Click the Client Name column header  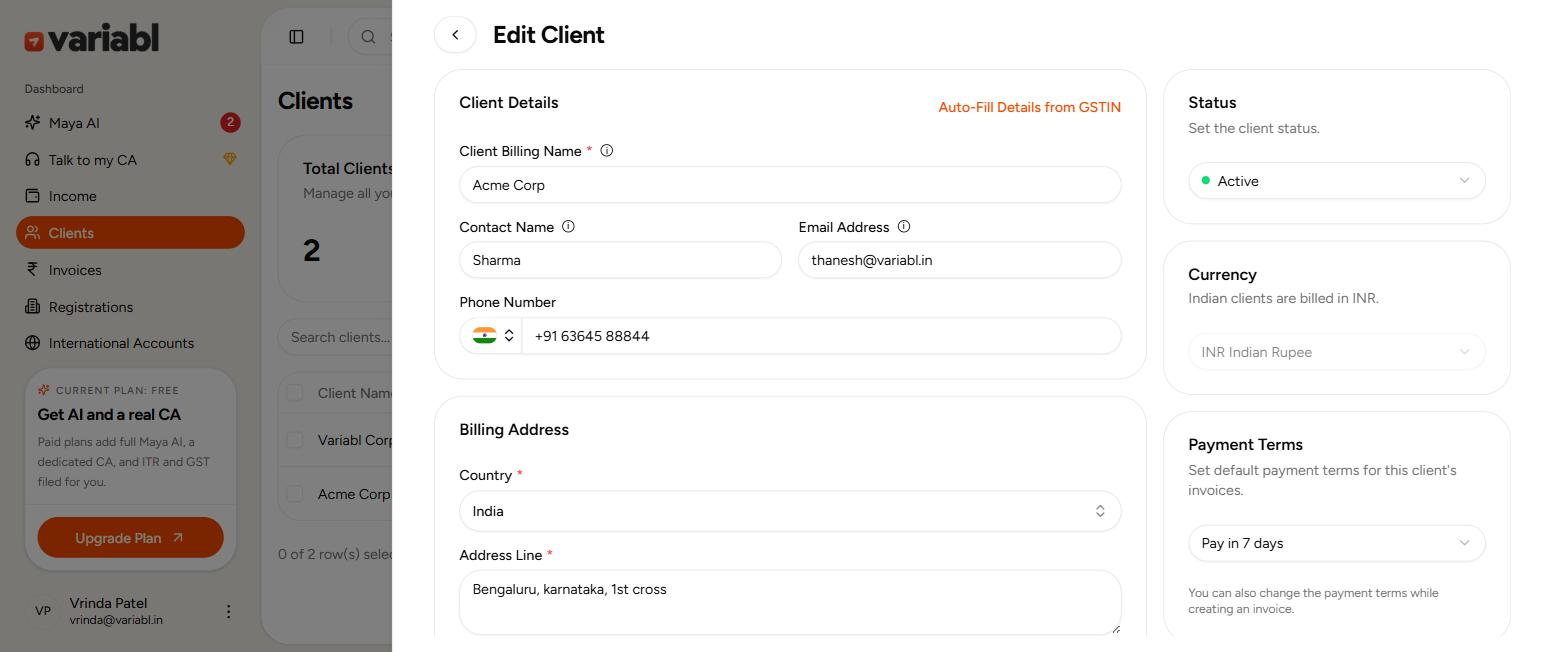[355, 393]
